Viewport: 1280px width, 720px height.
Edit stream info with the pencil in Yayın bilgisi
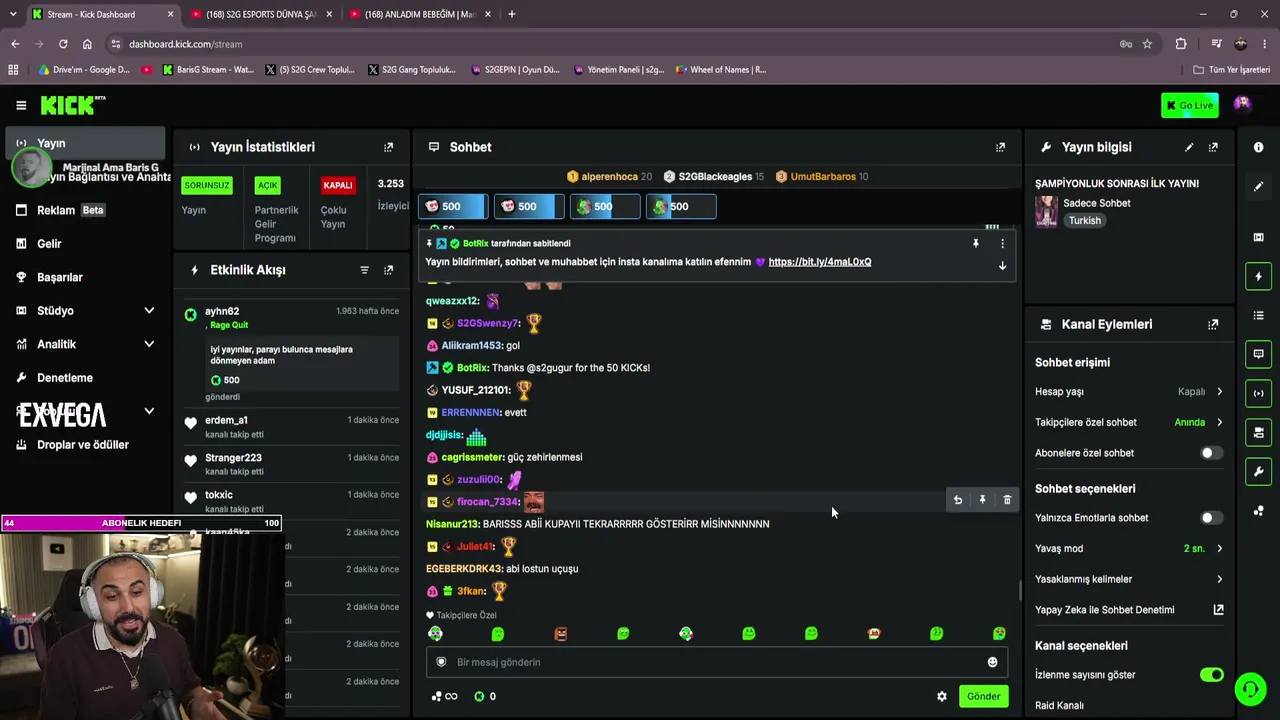pos(1189,147)
